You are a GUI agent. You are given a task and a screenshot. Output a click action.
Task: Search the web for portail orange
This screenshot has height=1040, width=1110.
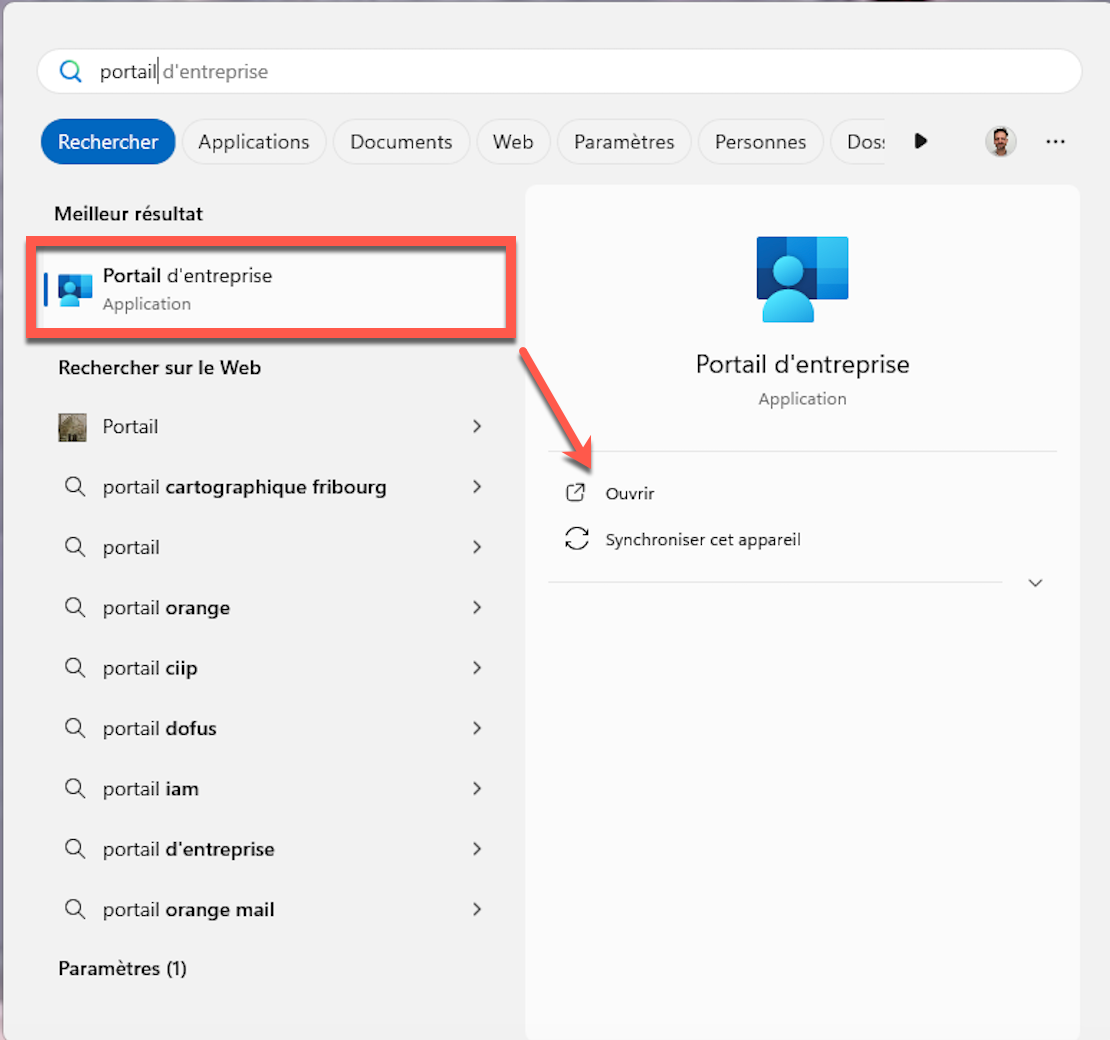tap(271, 608)
